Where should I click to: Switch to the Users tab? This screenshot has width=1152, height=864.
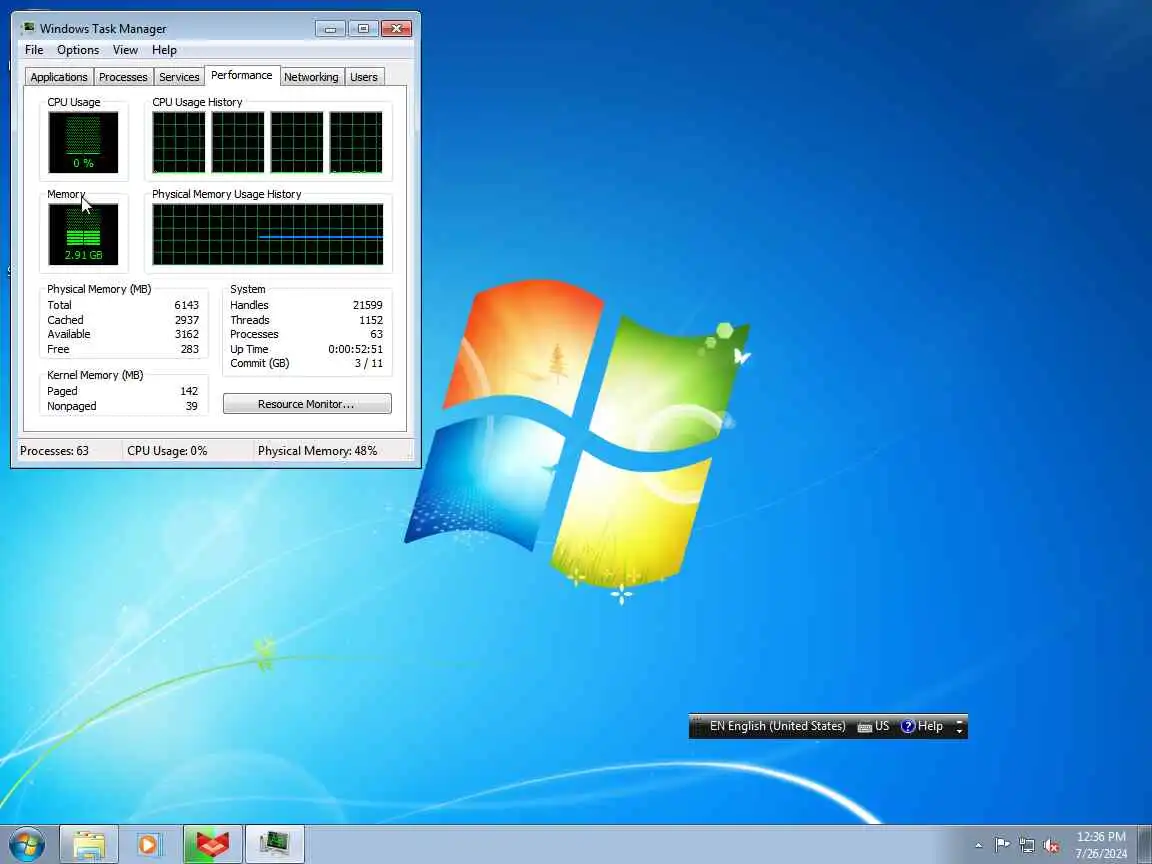364,77
